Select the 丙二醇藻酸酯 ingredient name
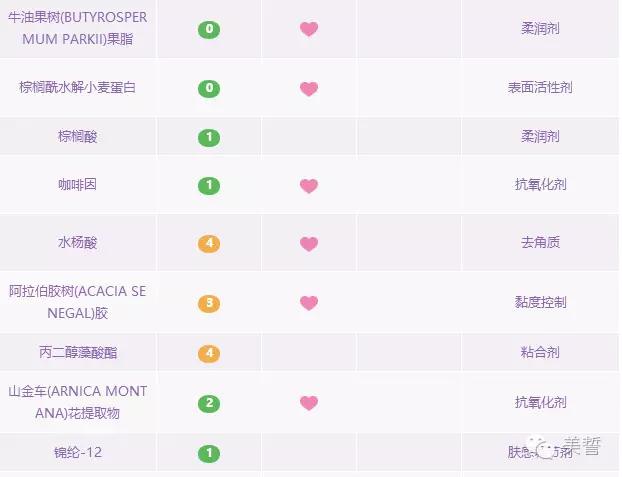 pyautogui.click(x=78, y=353)
